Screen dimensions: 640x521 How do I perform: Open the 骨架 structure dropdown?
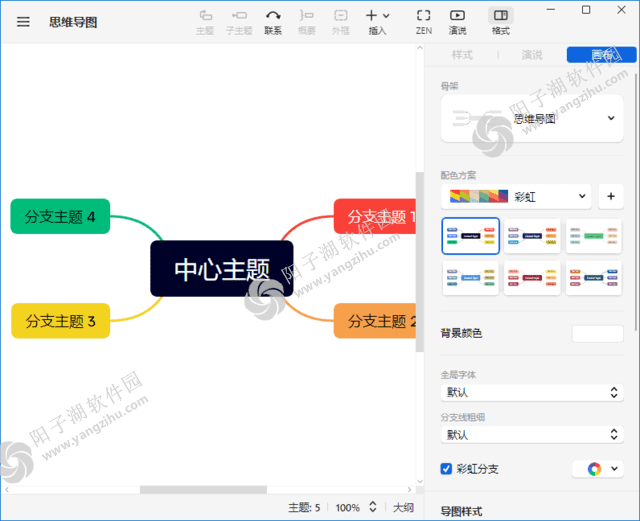[532, 118]
